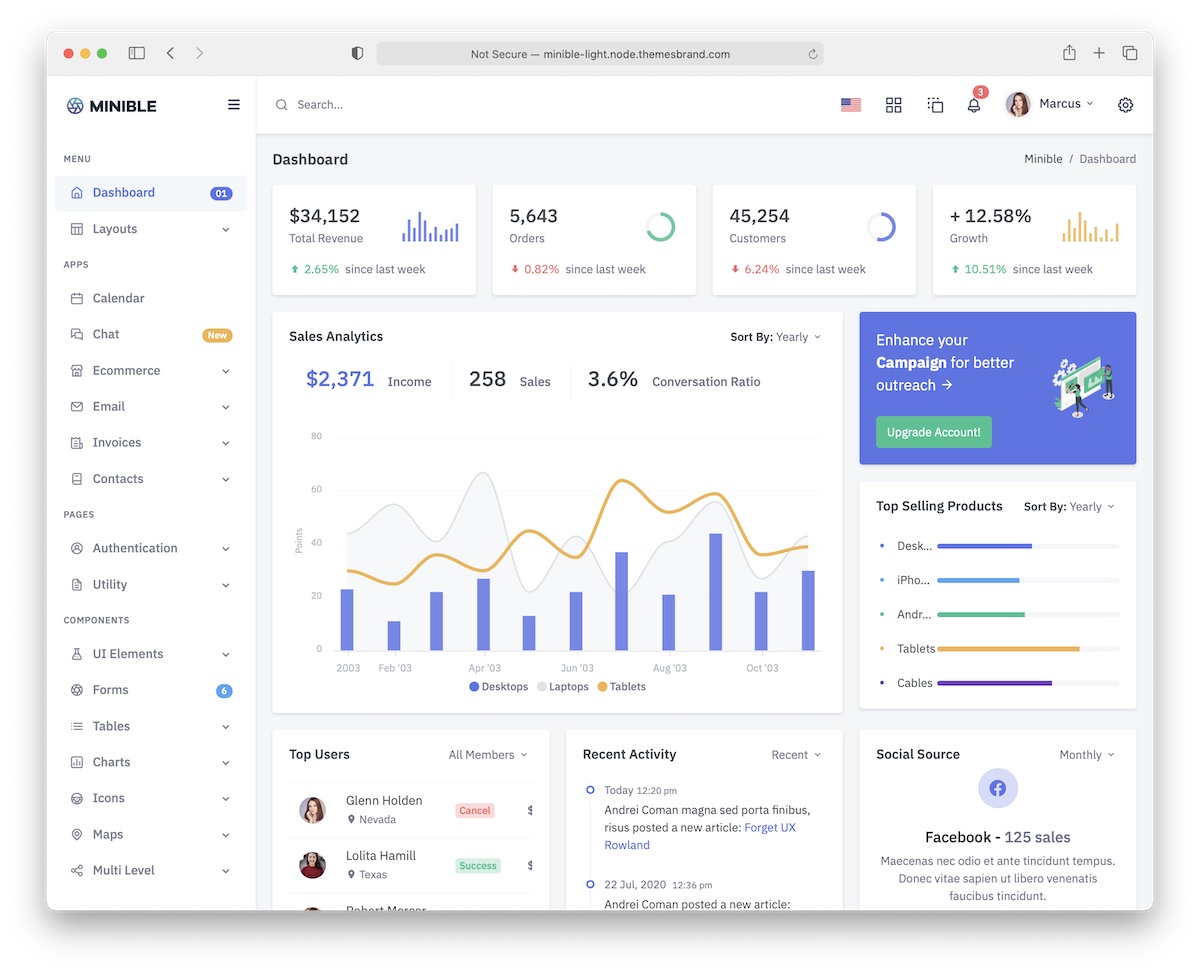Open the apps grid icon in the top bar
This screenshot has height=972, width=1200.
tap(893, 104)
